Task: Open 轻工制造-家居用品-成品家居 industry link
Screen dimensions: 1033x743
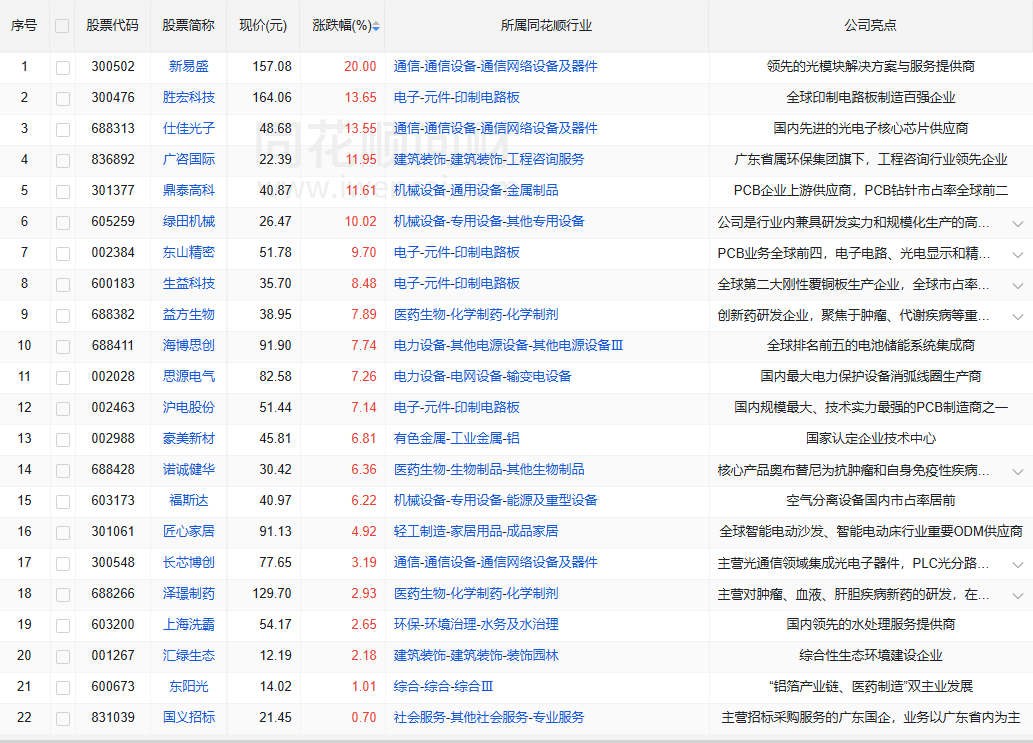Action: [476, 531]
